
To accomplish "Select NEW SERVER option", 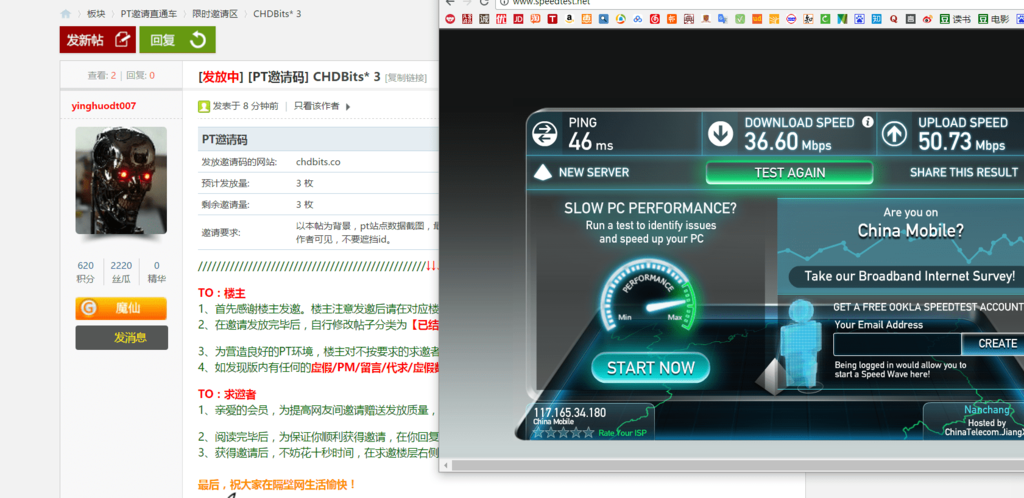I will [x=581, y=172].
